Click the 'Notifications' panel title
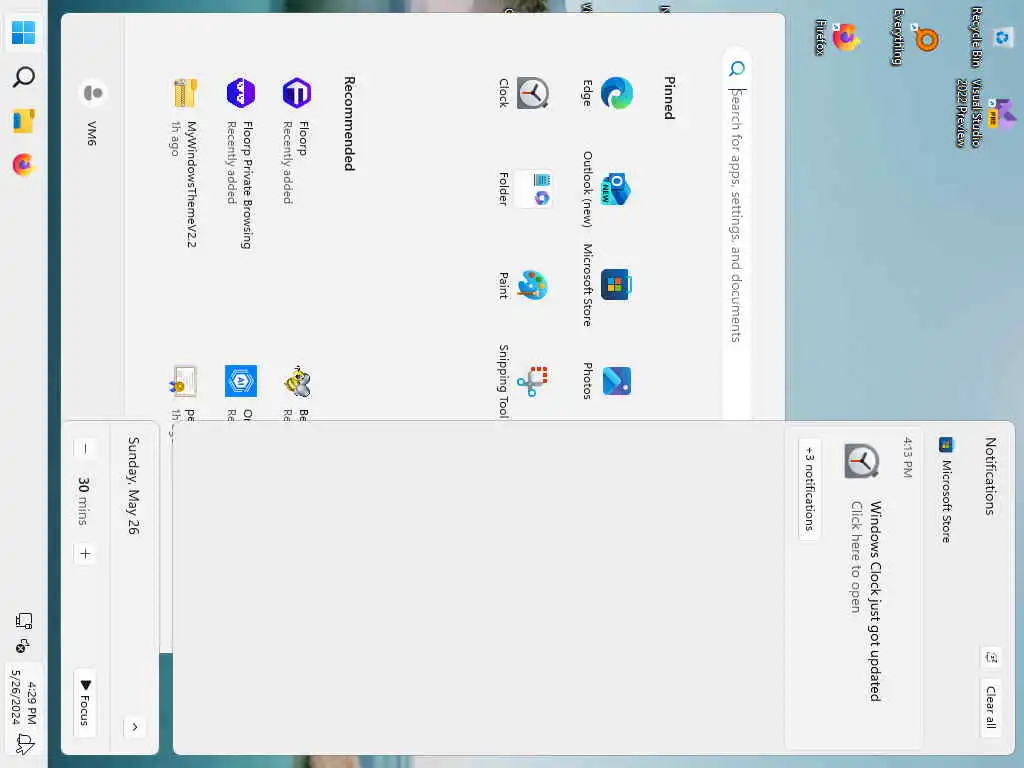This screenshot has height=768, width=1024. [x=990, y=476]
